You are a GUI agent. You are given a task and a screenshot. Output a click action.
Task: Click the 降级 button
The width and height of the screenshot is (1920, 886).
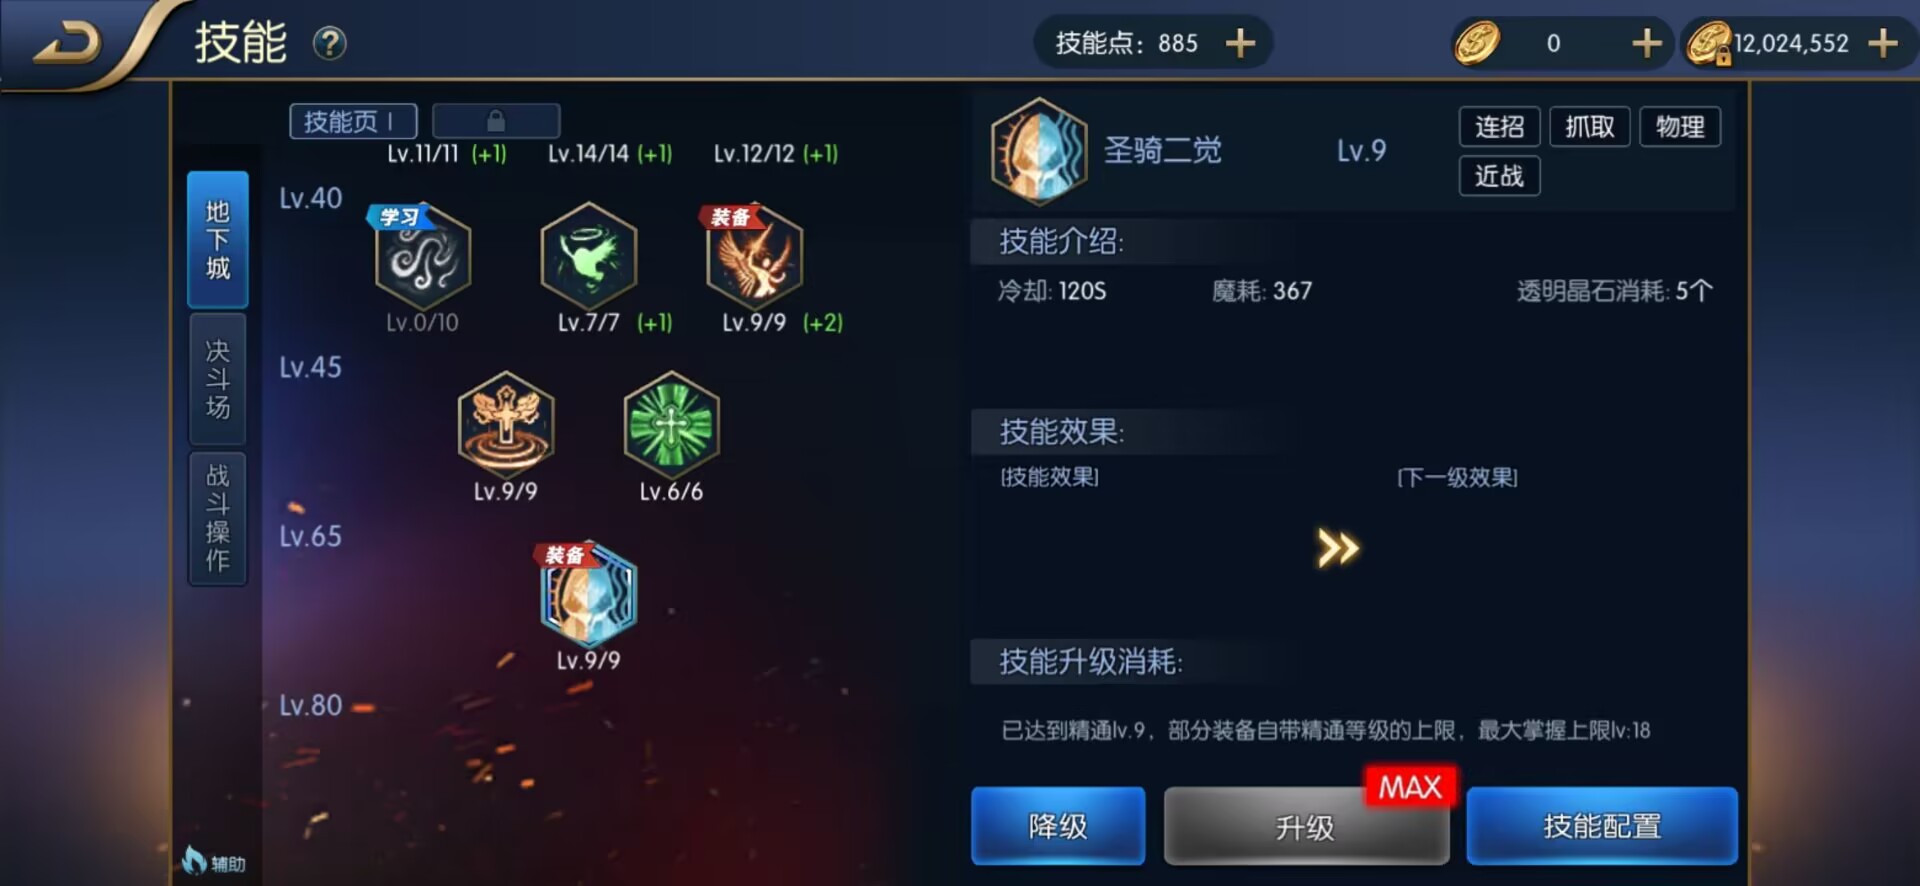point(1058,826)
